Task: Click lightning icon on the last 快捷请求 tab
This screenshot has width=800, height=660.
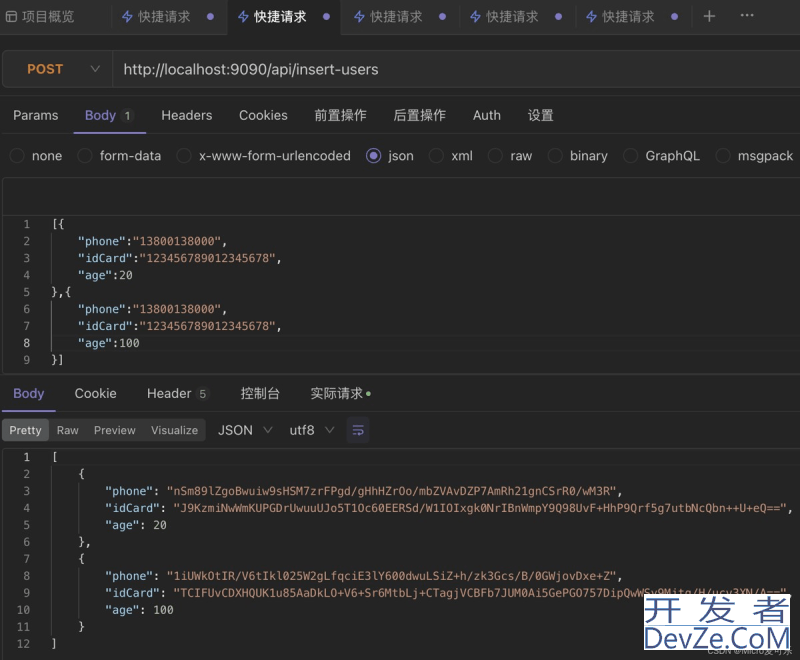Action: pyautogui.click(x=591, y=17)
